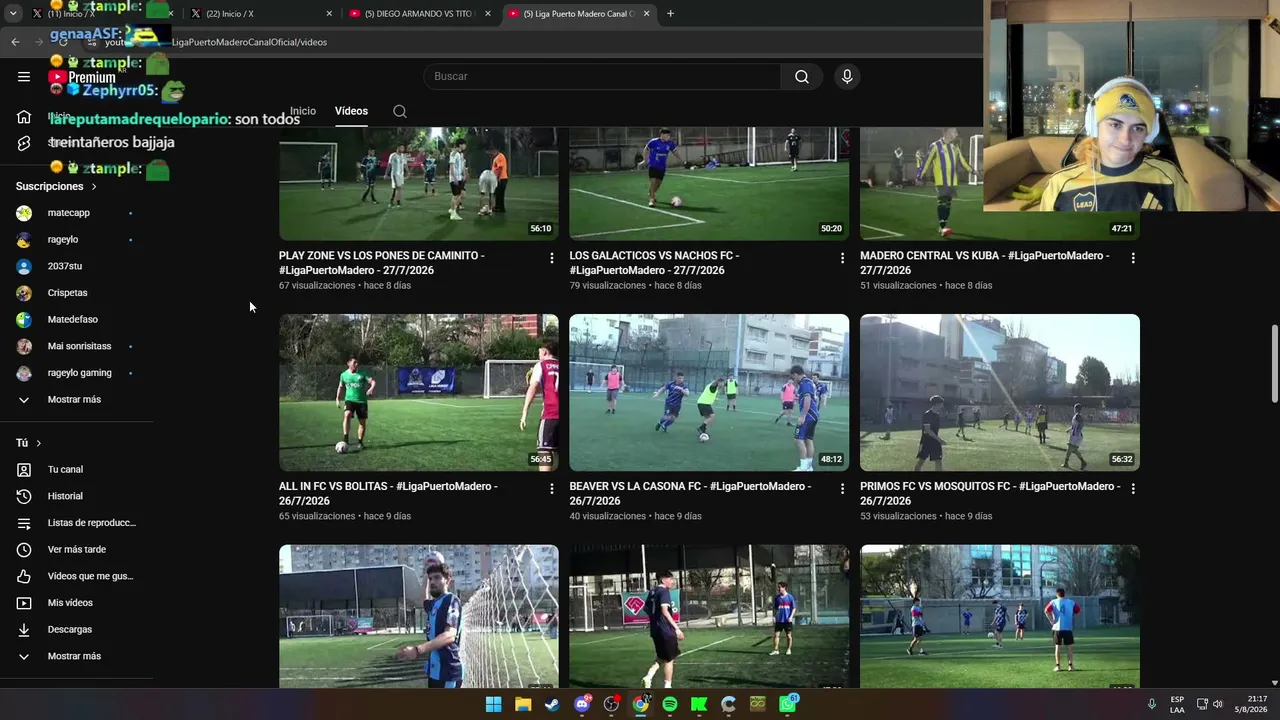Open the Windows Start menu
Screen dimensions: 1280x720
(x=493, y=704)
